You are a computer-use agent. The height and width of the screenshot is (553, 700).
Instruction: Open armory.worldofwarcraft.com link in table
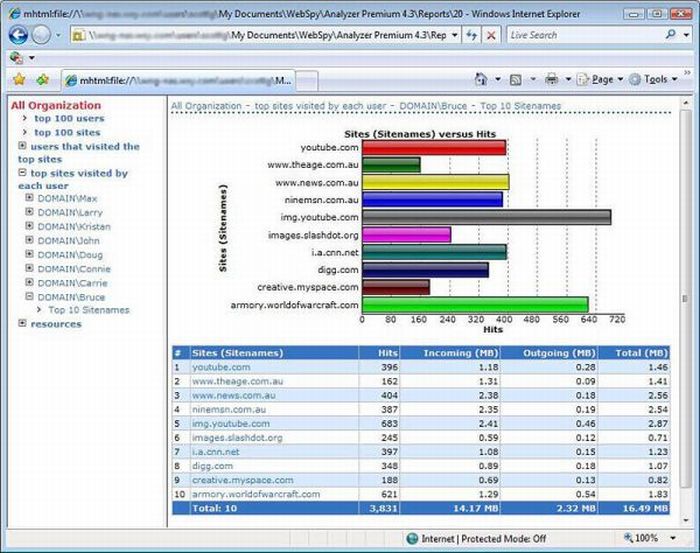point(256,494)
